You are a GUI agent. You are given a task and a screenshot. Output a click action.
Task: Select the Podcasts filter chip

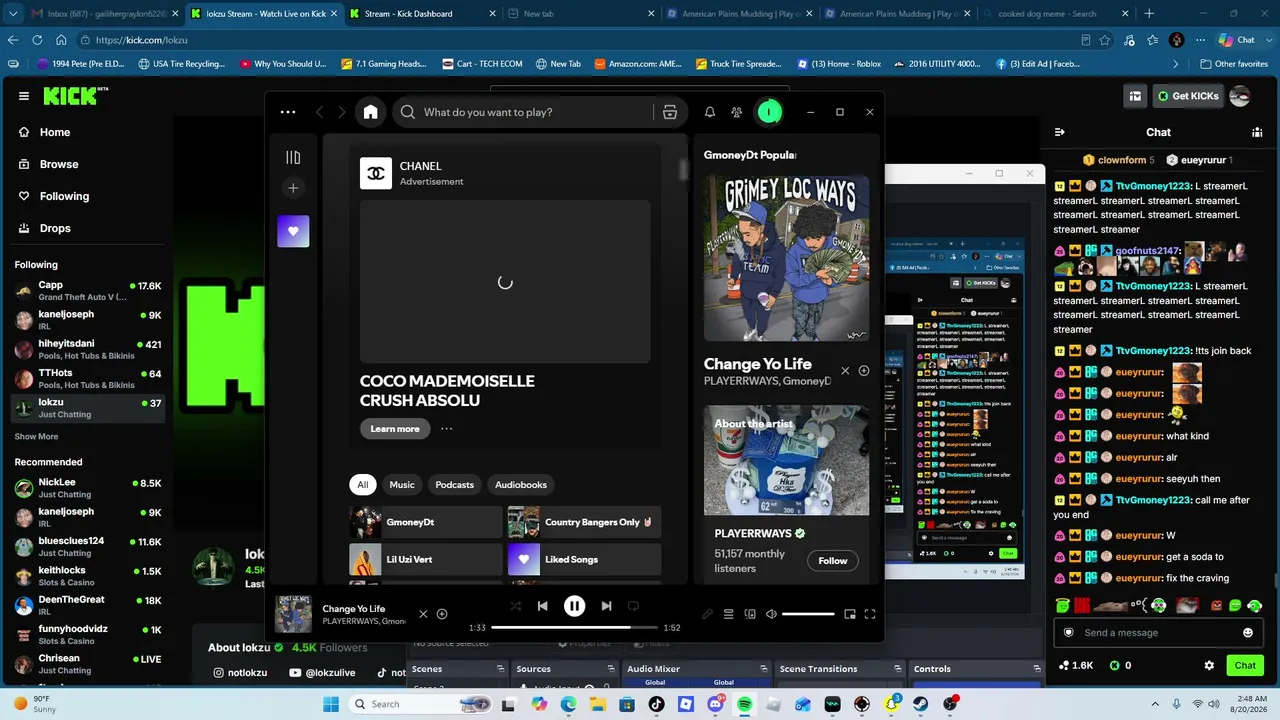pos(454,485)
